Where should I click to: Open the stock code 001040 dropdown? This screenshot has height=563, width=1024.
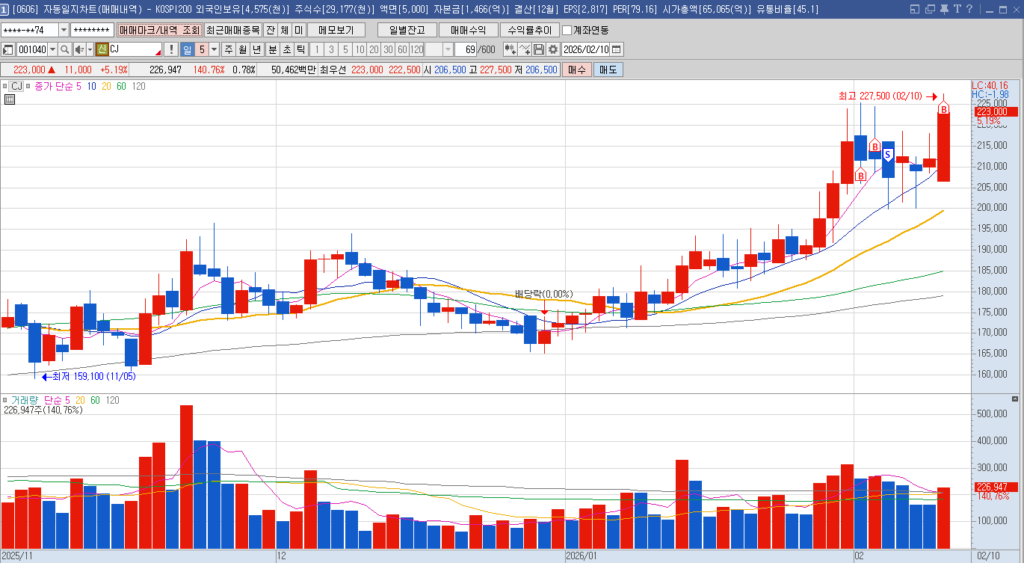click(53, 49)
